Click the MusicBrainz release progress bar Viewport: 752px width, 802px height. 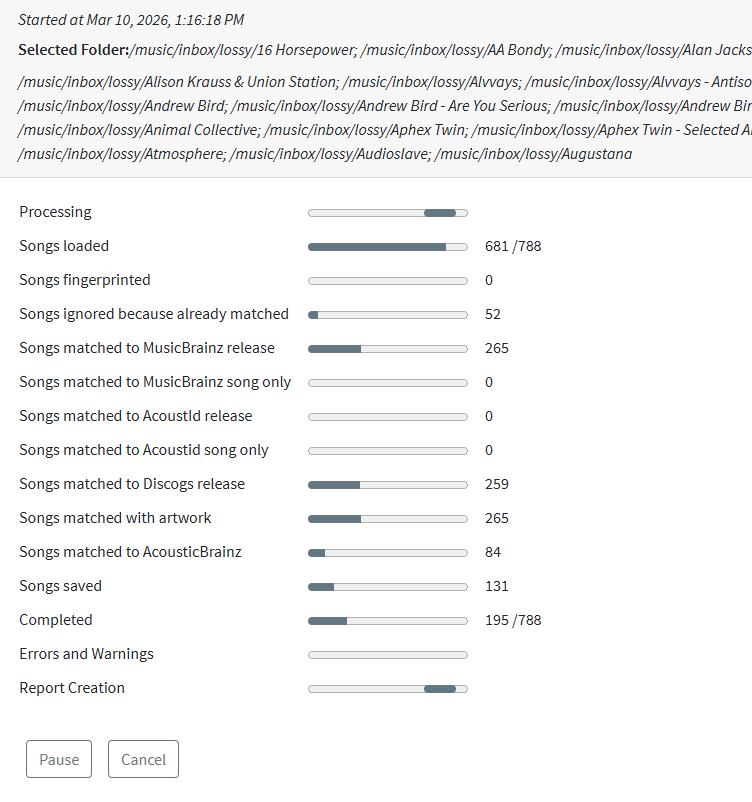point(388,349)
